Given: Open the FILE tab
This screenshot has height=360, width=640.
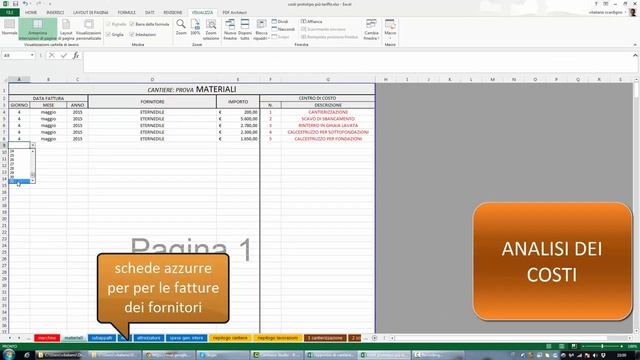Looking at the screenshot, I should (9, 13).
